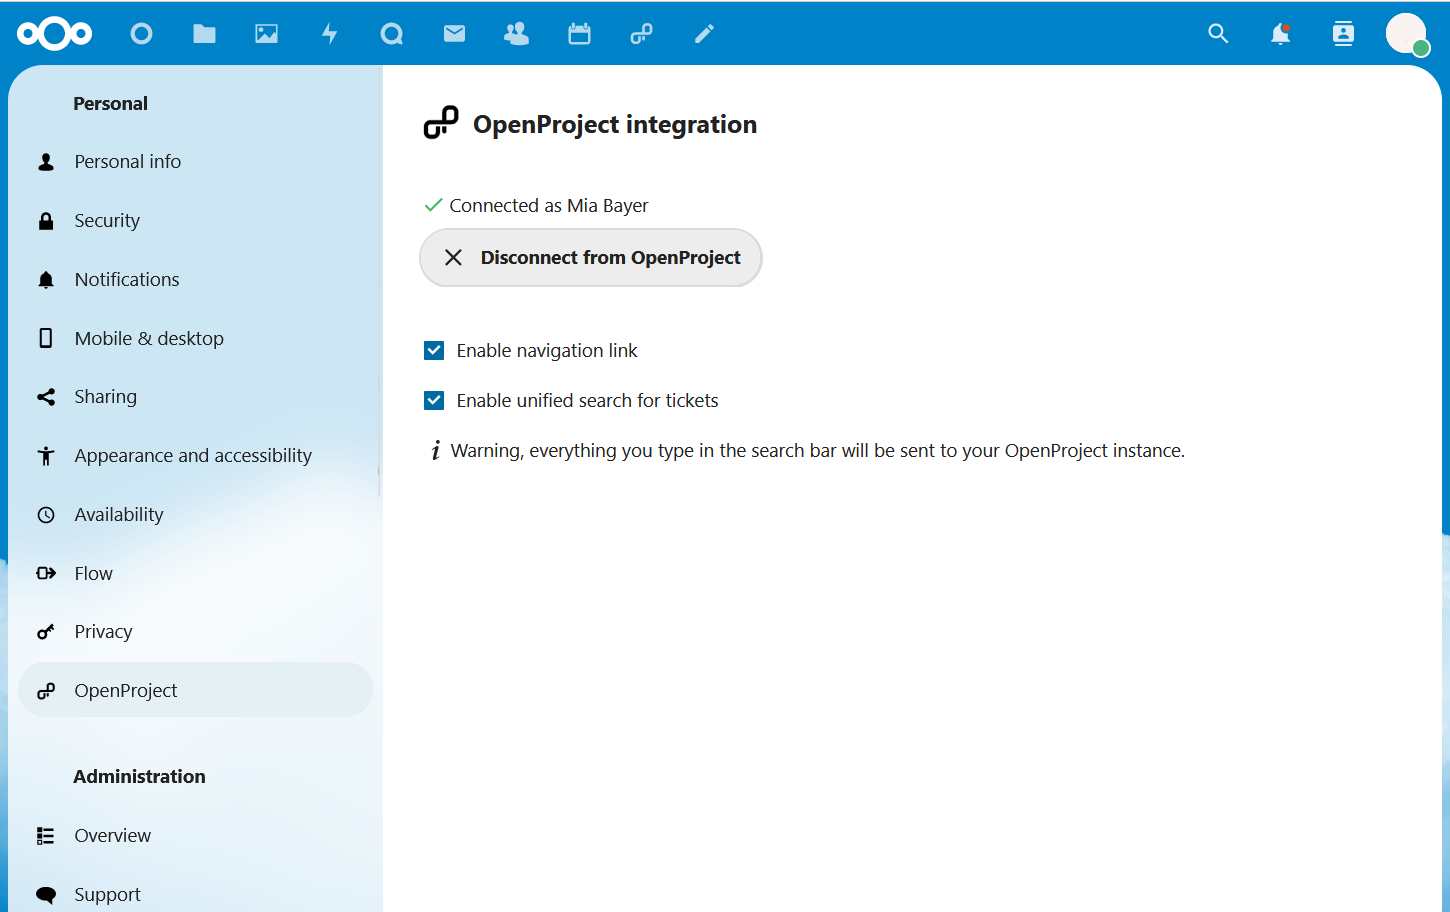Image resolution: width=1450 pixels, height=912 pixels.
Task: Uncheck Enable navigation link
Action: pyautogui.click(x=434, y=350)
